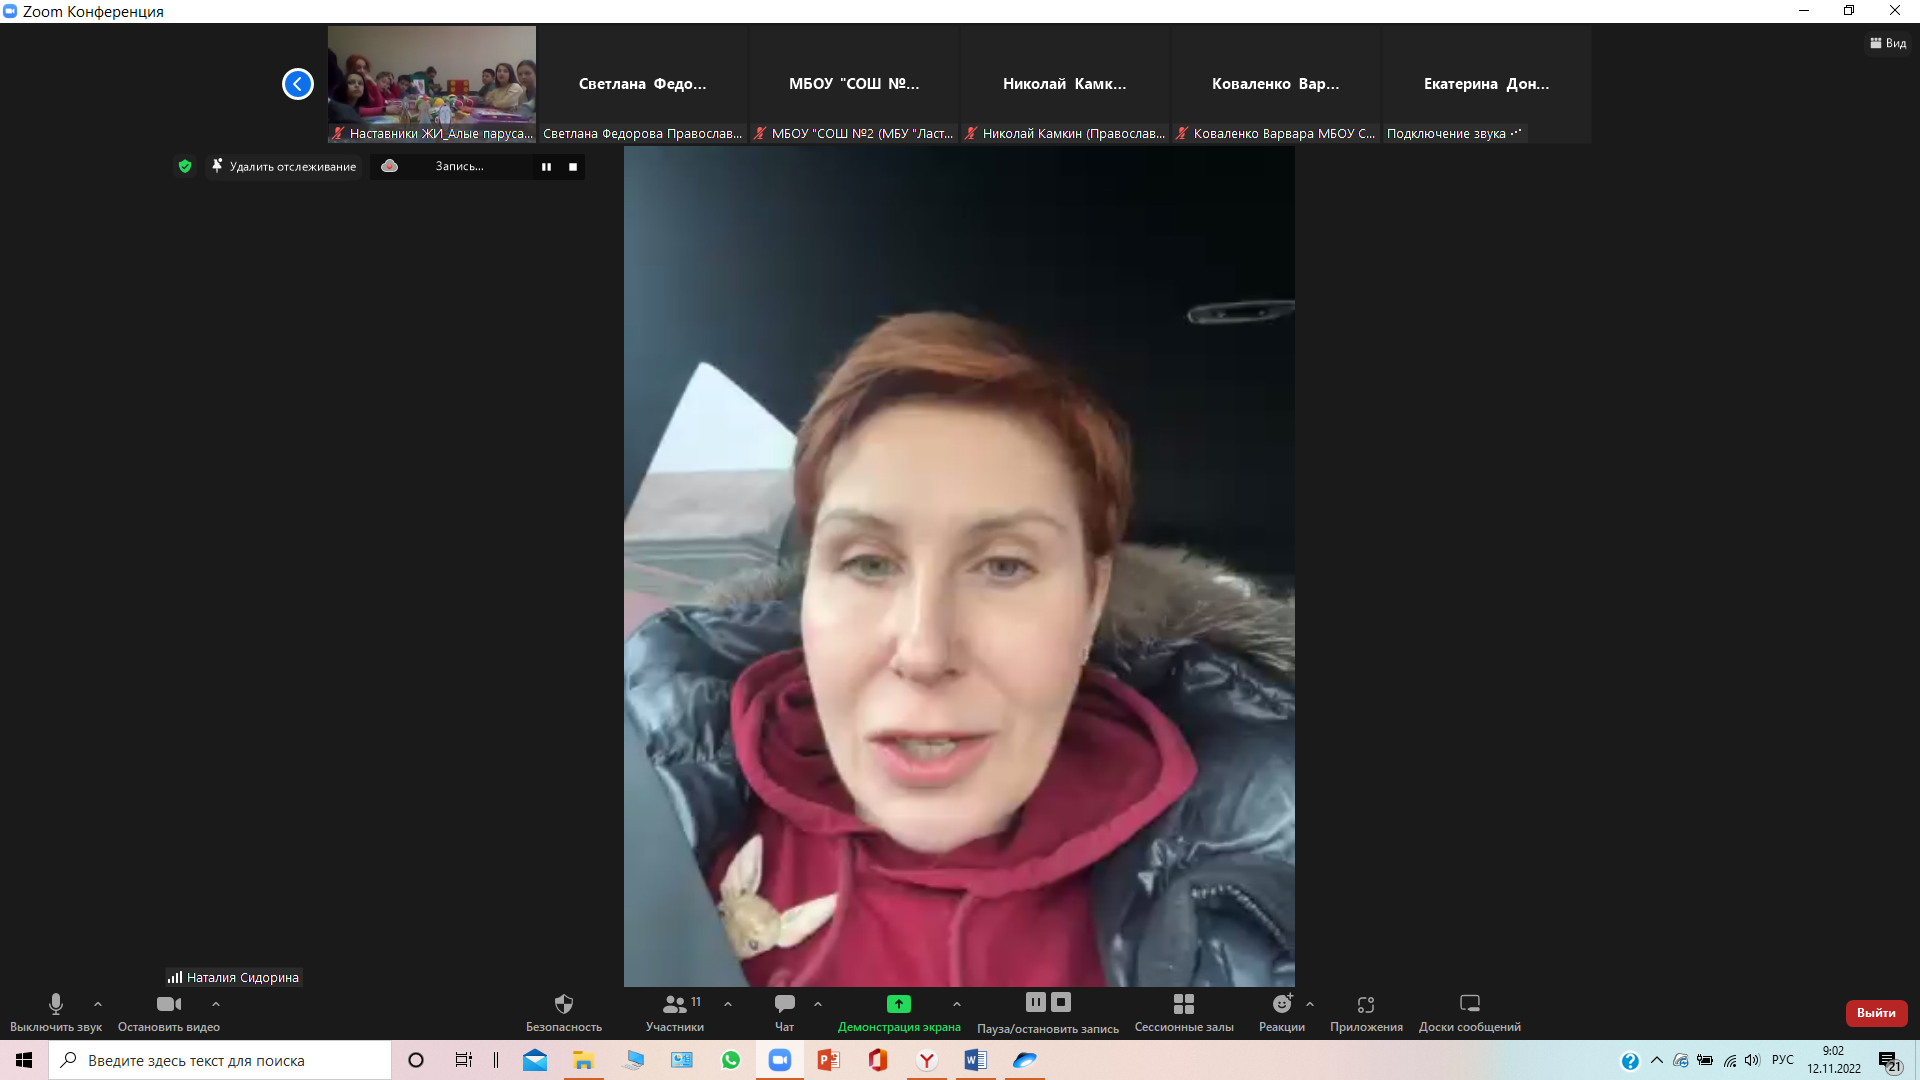Click the red Выйти leave button
The height and width of the screenshot is (1080, 1920).
tap(1876, 1013)
